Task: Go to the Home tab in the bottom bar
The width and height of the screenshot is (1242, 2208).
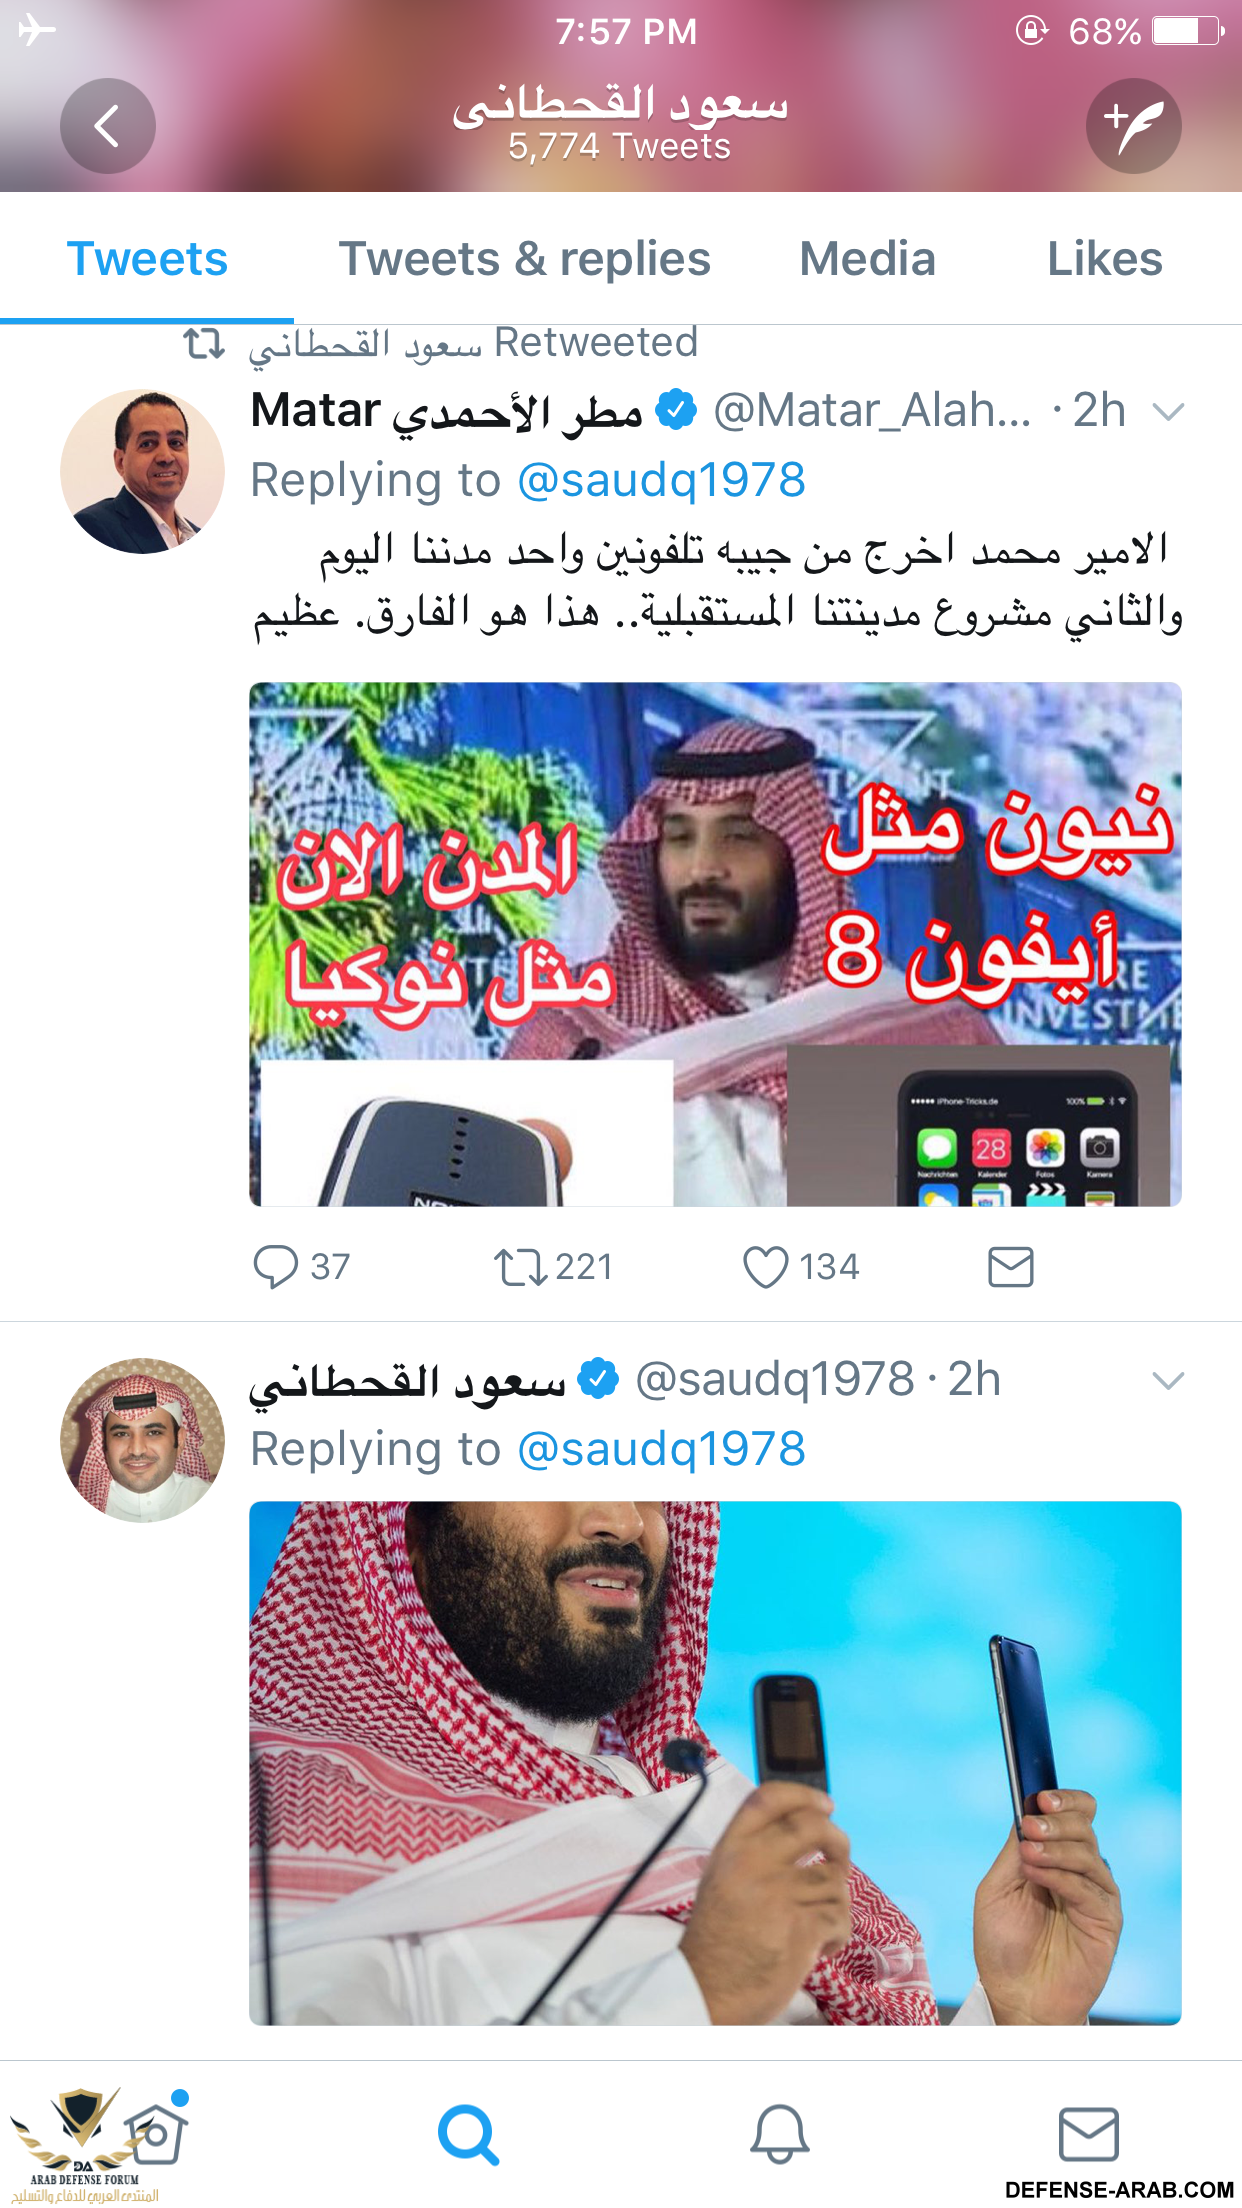Action: click(x=155, y=2134)
